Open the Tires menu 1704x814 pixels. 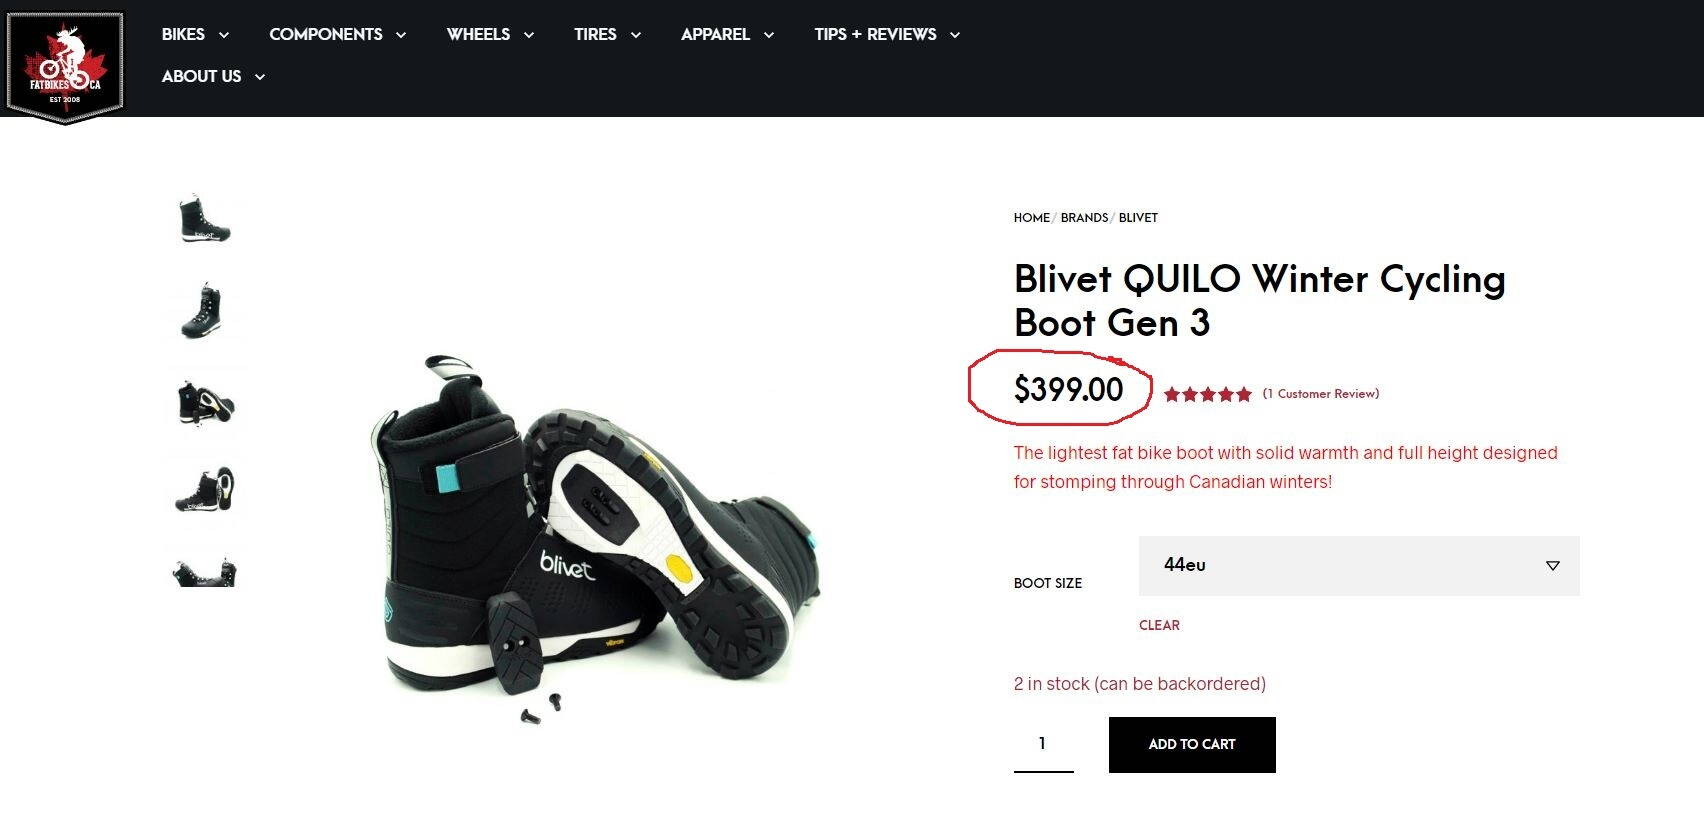pos(595,34)
